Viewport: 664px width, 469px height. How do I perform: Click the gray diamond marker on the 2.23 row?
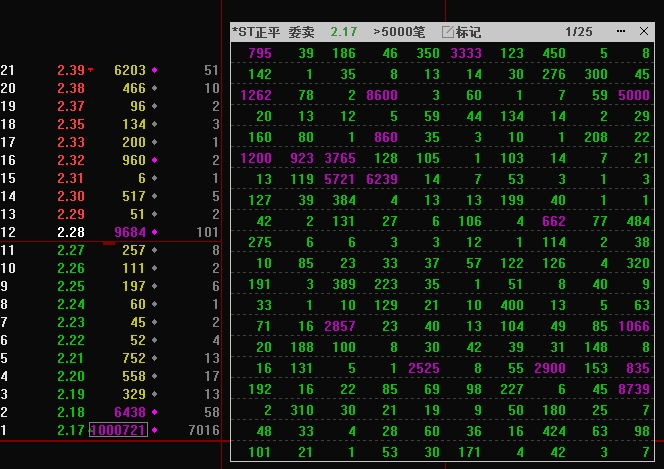(x=155, y=322)
